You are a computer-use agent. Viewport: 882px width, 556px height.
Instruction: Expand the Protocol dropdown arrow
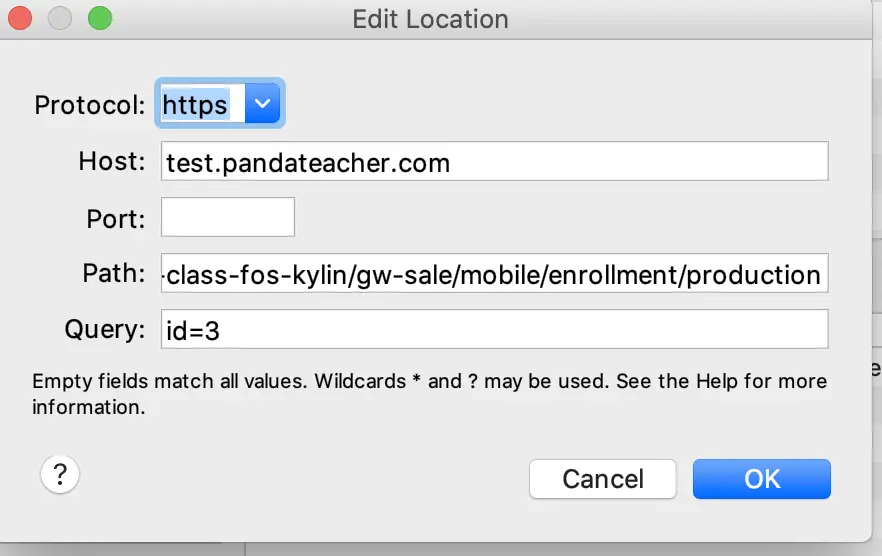coord(262,103)
